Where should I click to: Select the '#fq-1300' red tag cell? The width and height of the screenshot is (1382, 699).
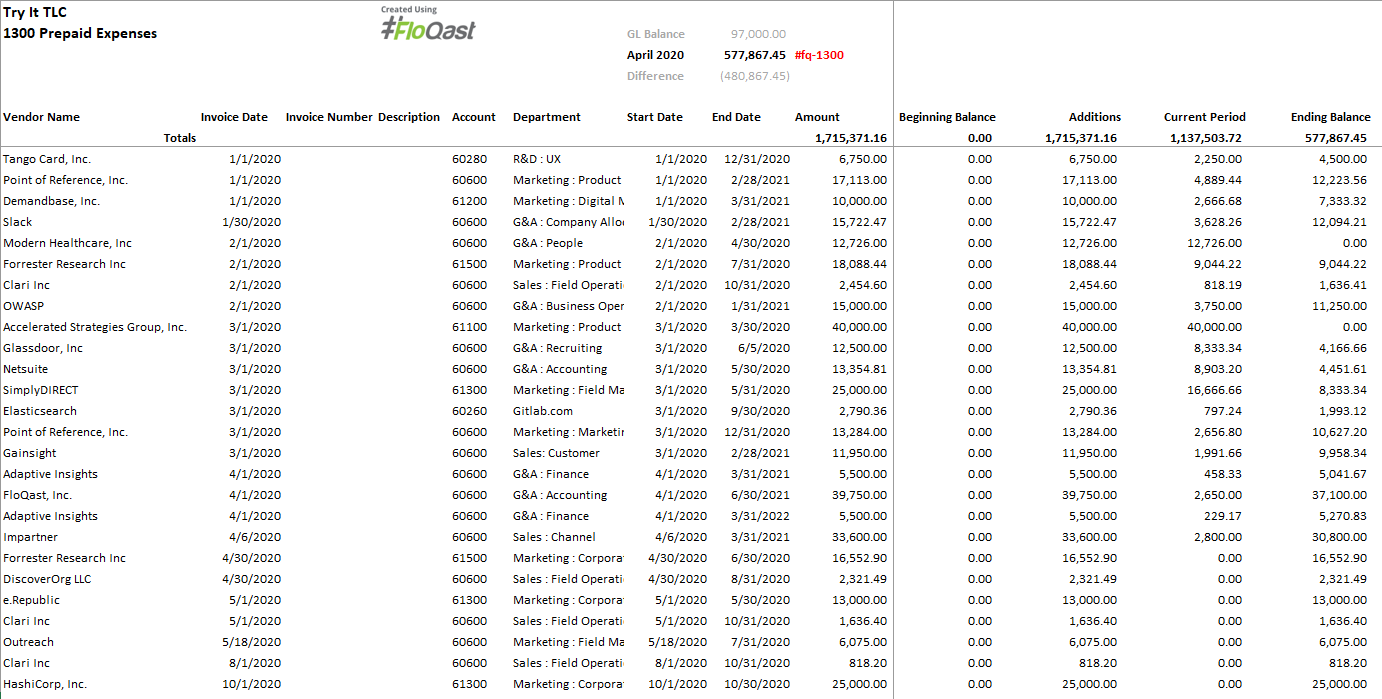tap(819, 55)
